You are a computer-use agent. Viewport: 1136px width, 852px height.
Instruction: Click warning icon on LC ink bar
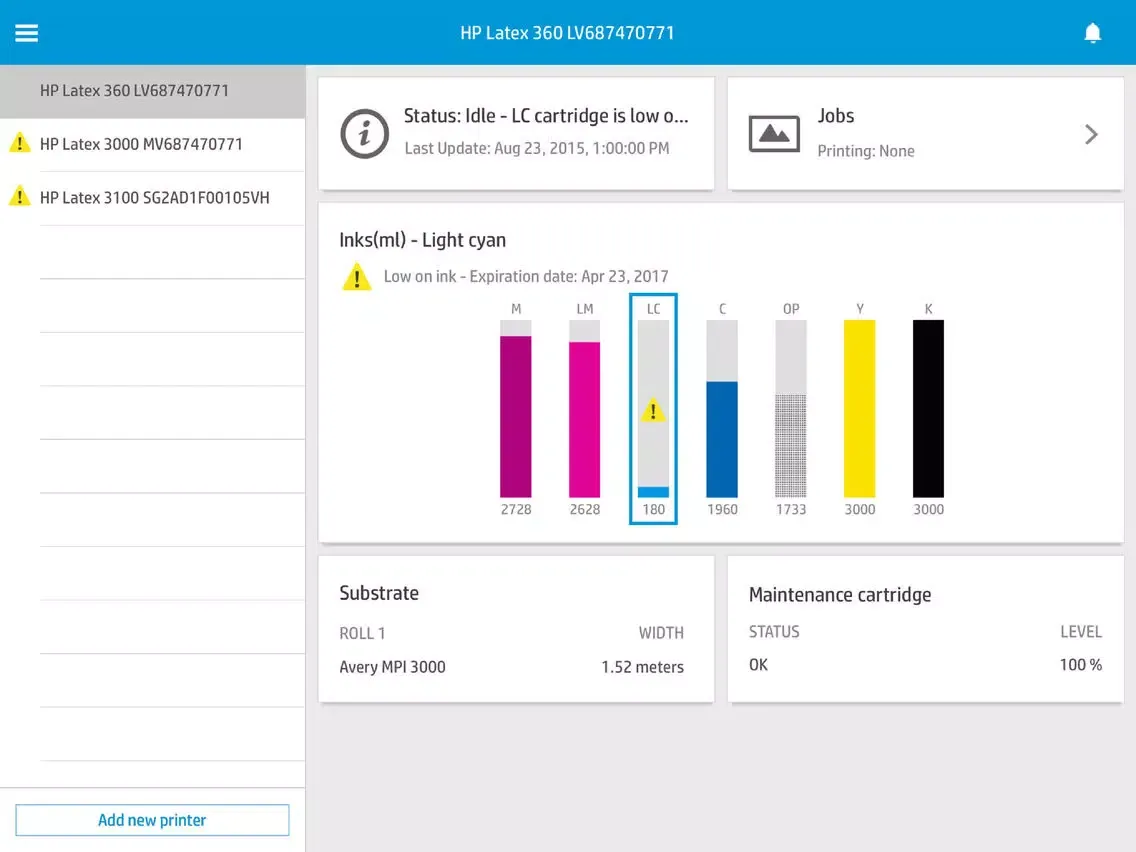(653, 410)
